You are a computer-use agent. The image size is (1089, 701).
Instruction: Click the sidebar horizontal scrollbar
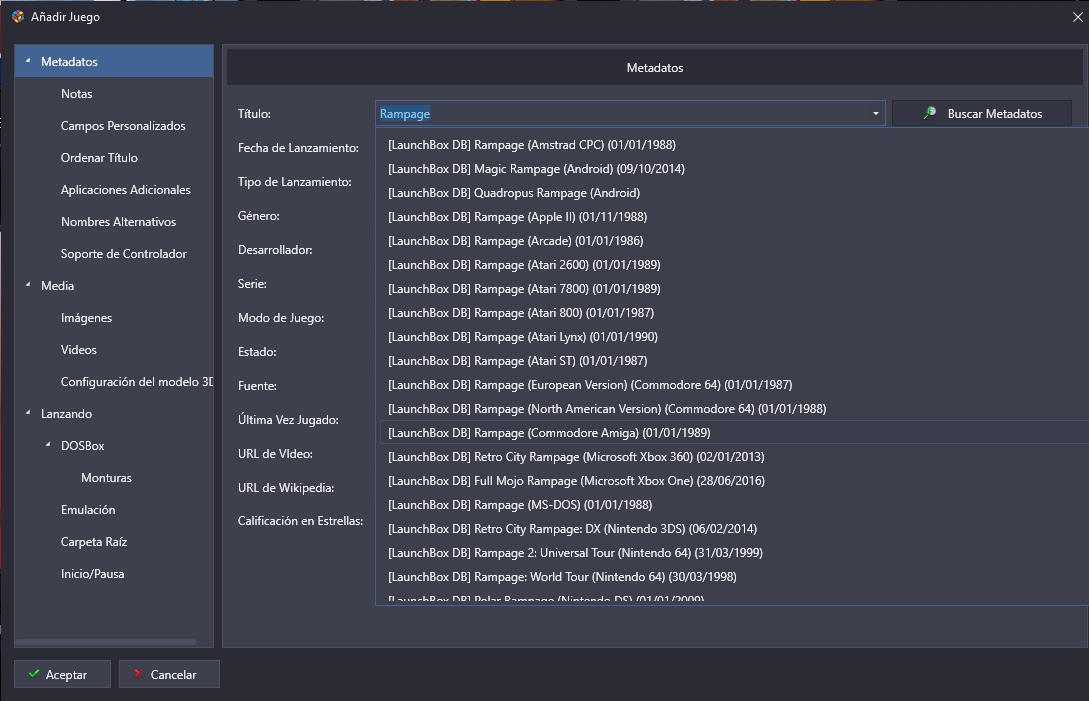(106, 641)
